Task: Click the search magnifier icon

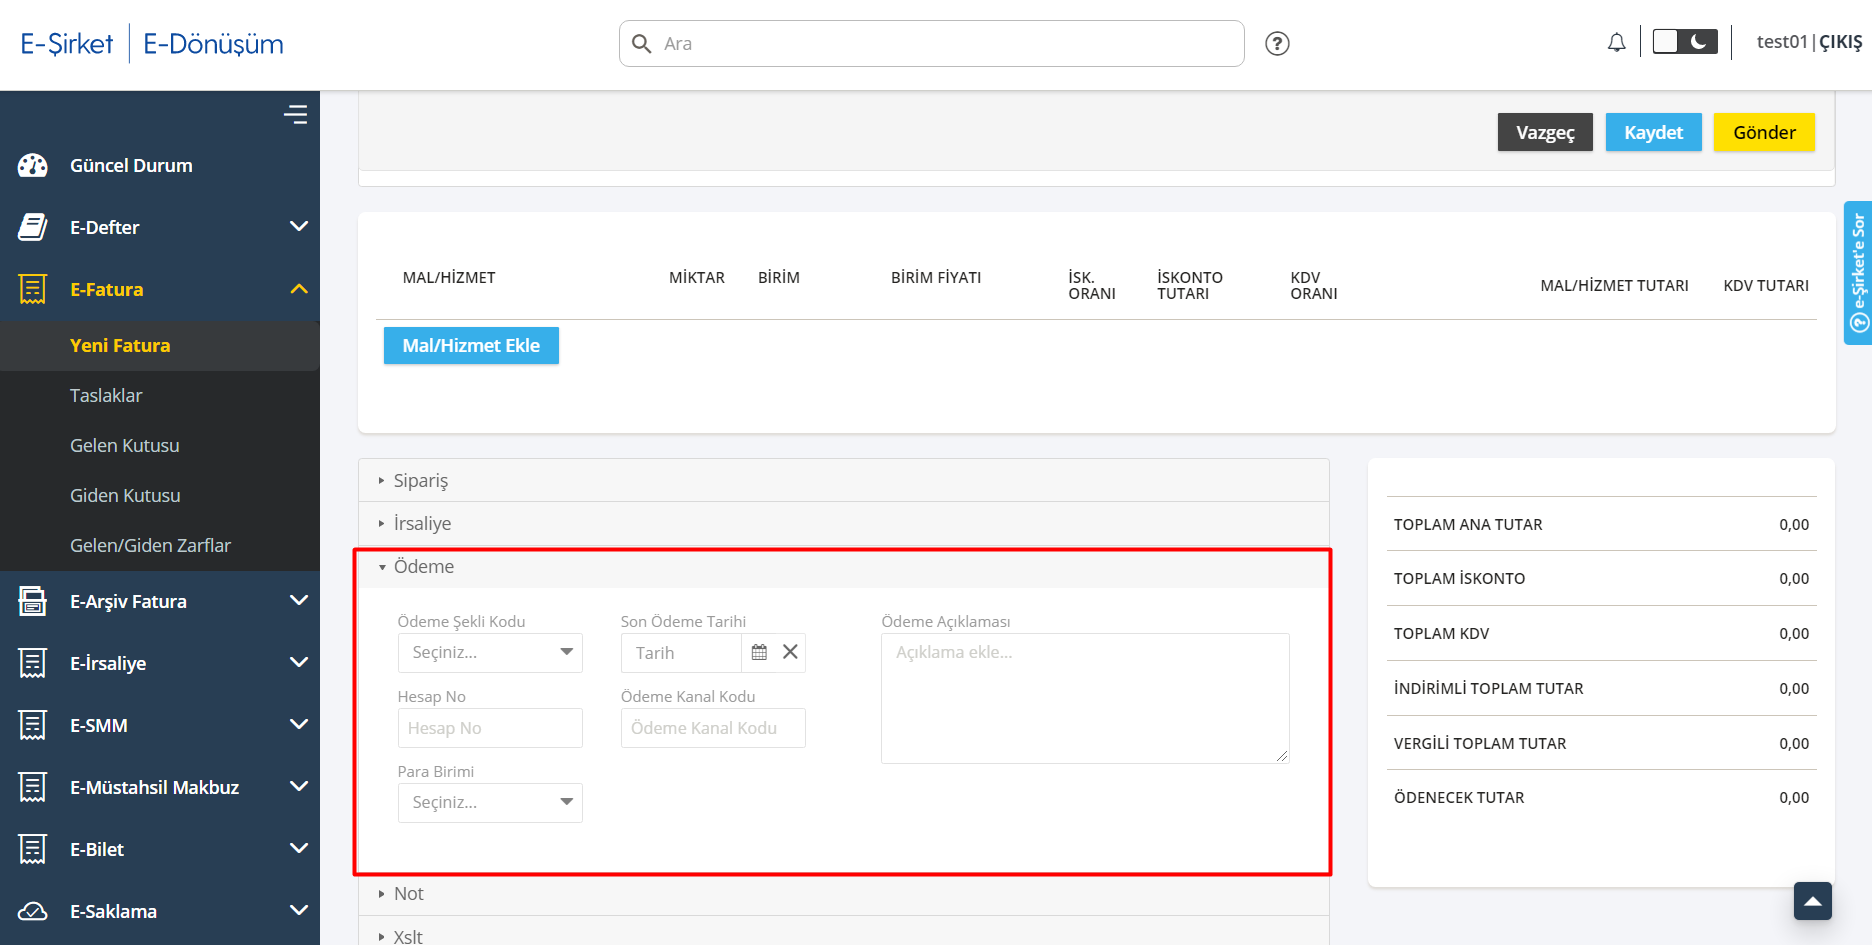Action: [x=642, y=43]
